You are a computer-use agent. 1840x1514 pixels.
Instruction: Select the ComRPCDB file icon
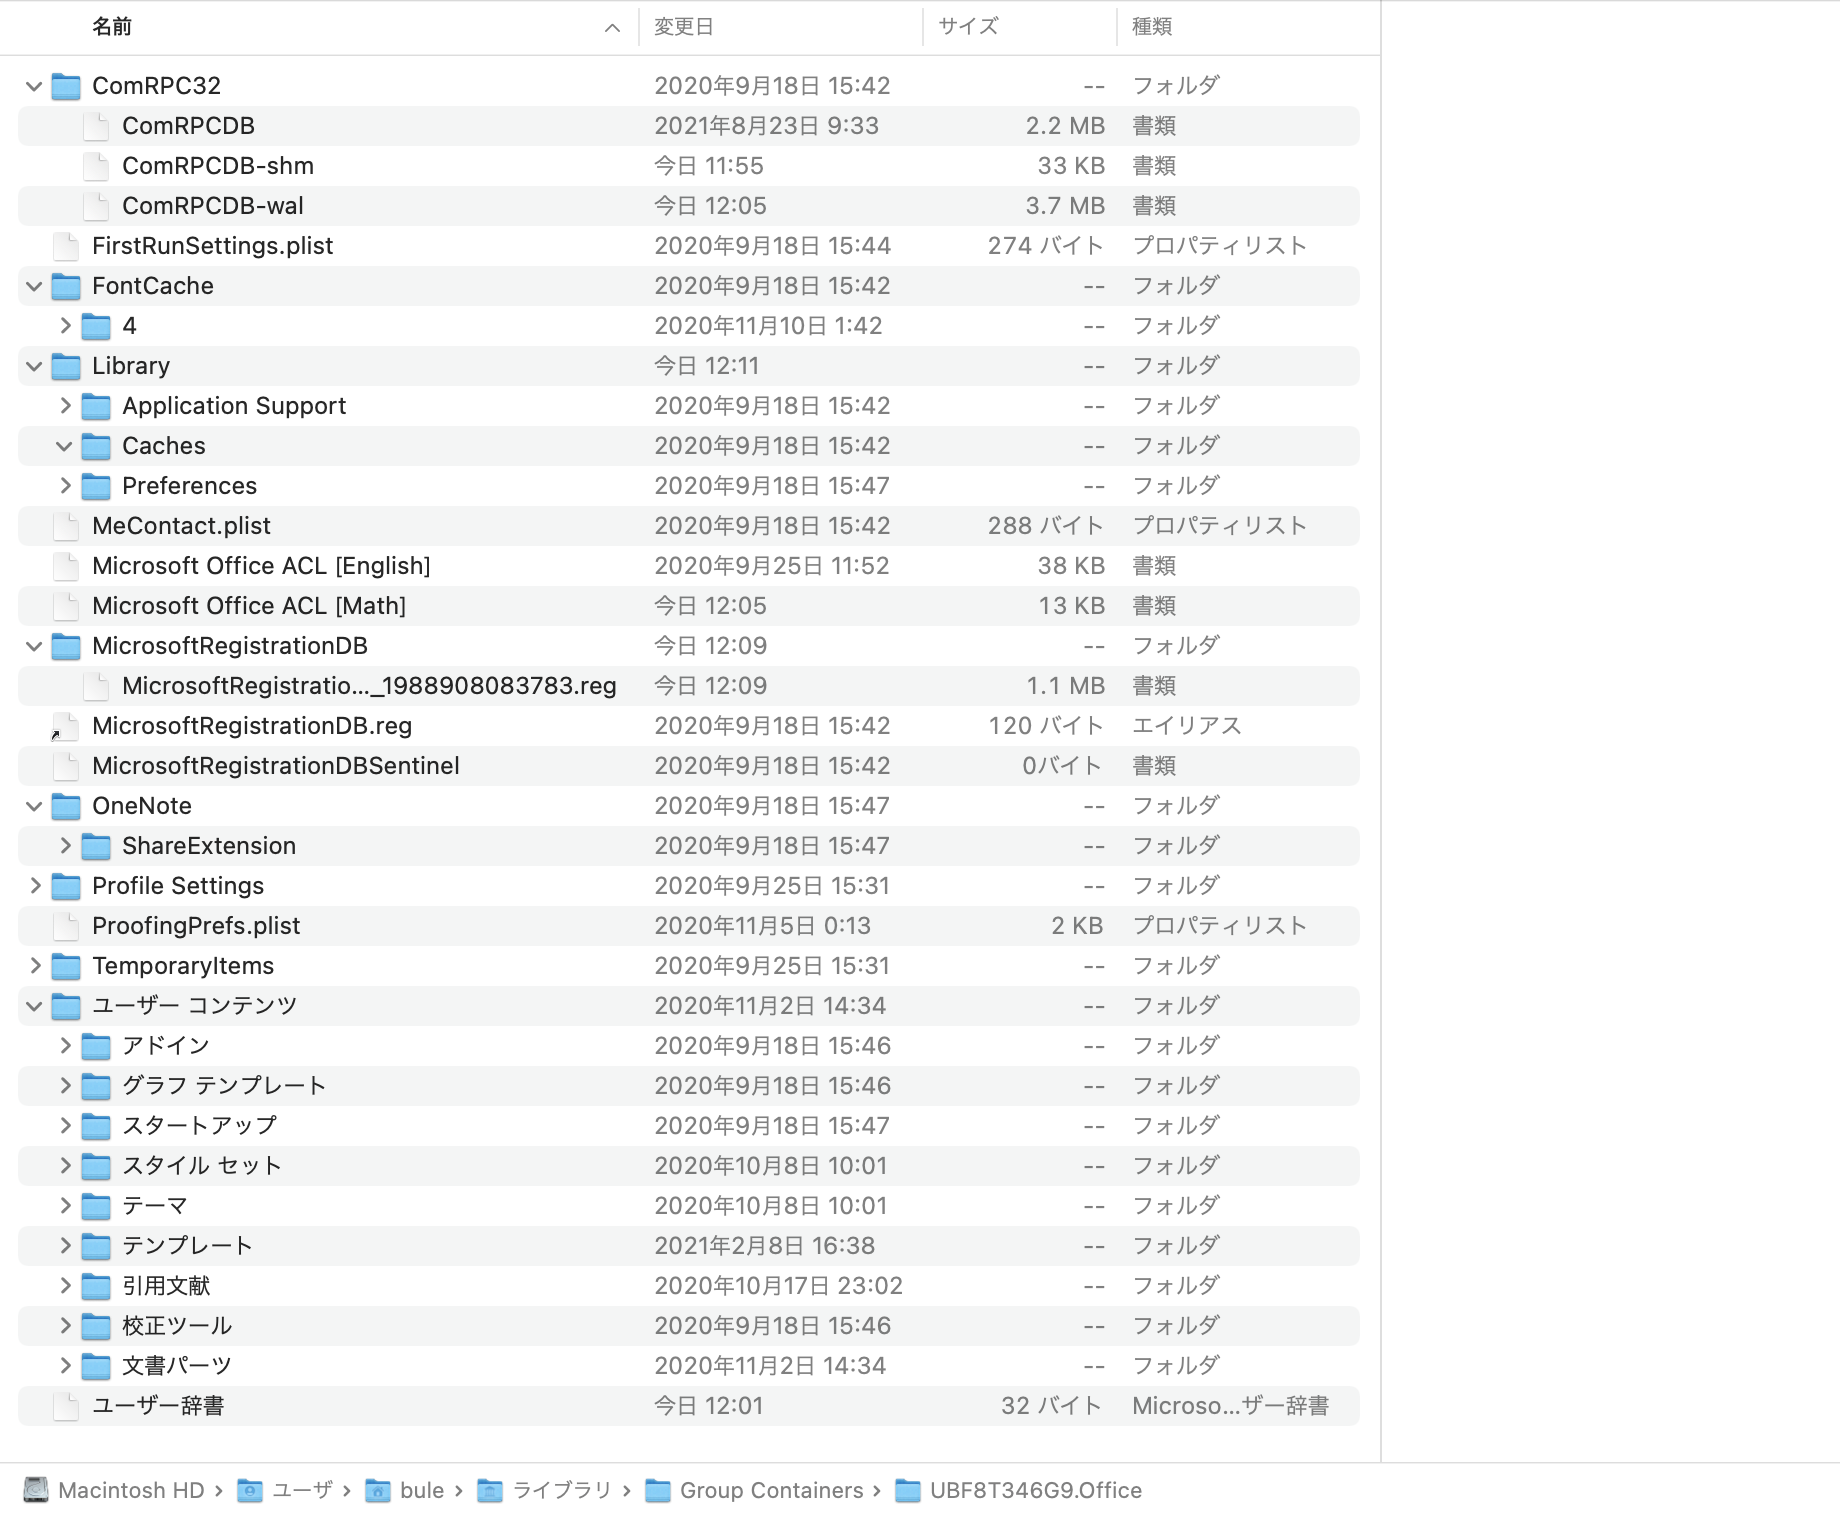point(96,126)
